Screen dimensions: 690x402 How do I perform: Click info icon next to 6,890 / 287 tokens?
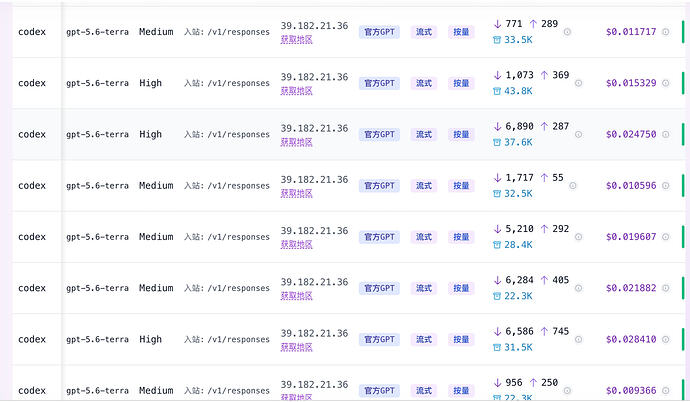[x=578, y=134]
